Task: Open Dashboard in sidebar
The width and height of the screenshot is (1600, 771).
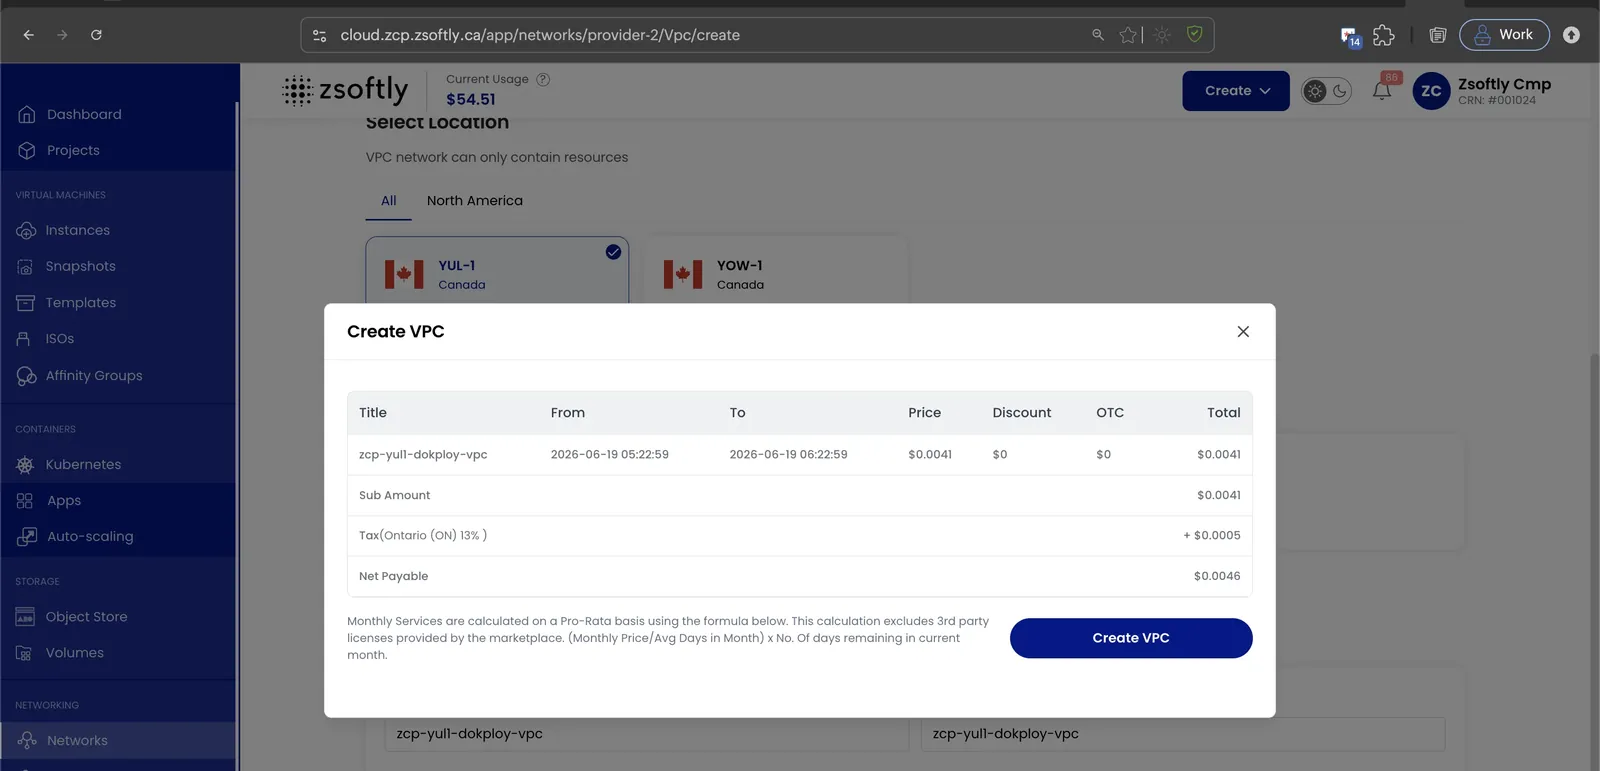Action: [84, 115]
